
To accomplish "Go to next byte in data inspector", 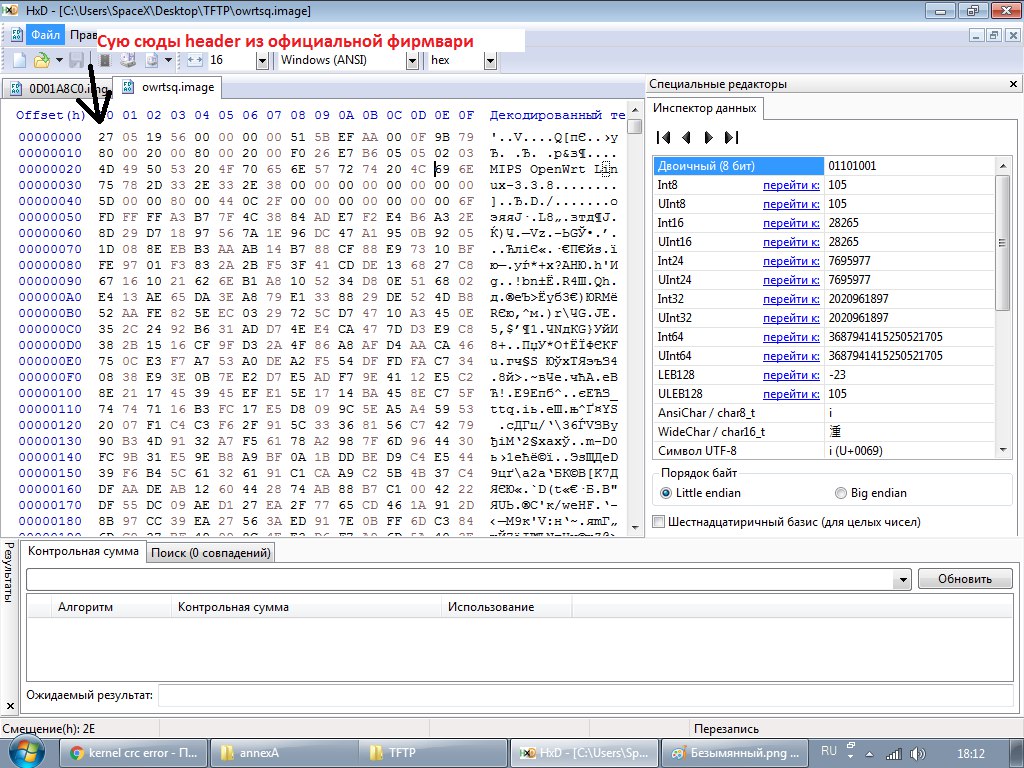I will click(x=709, y=137).
